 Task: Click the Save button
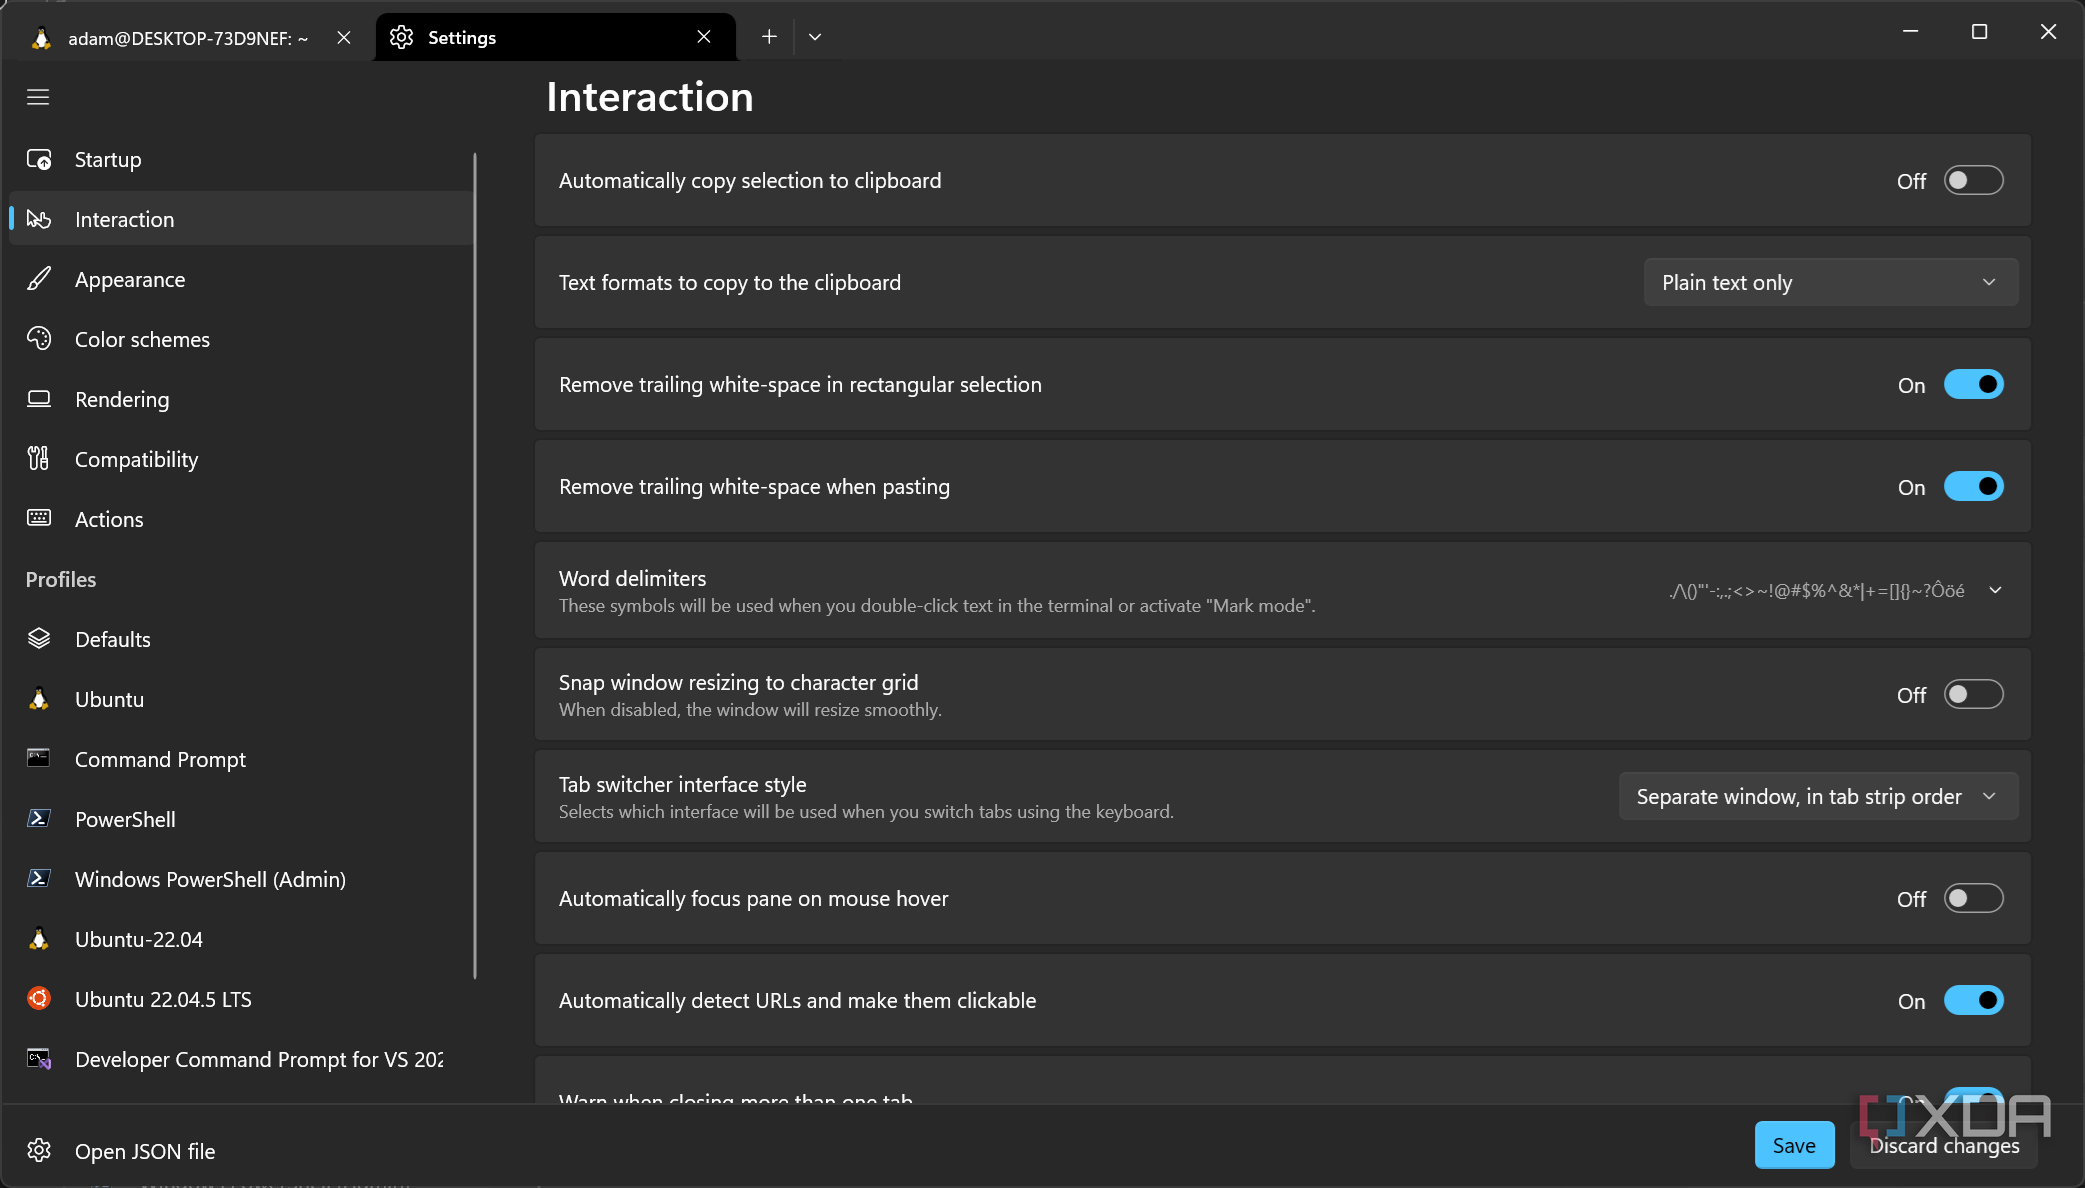(x=1794, y=1146)
